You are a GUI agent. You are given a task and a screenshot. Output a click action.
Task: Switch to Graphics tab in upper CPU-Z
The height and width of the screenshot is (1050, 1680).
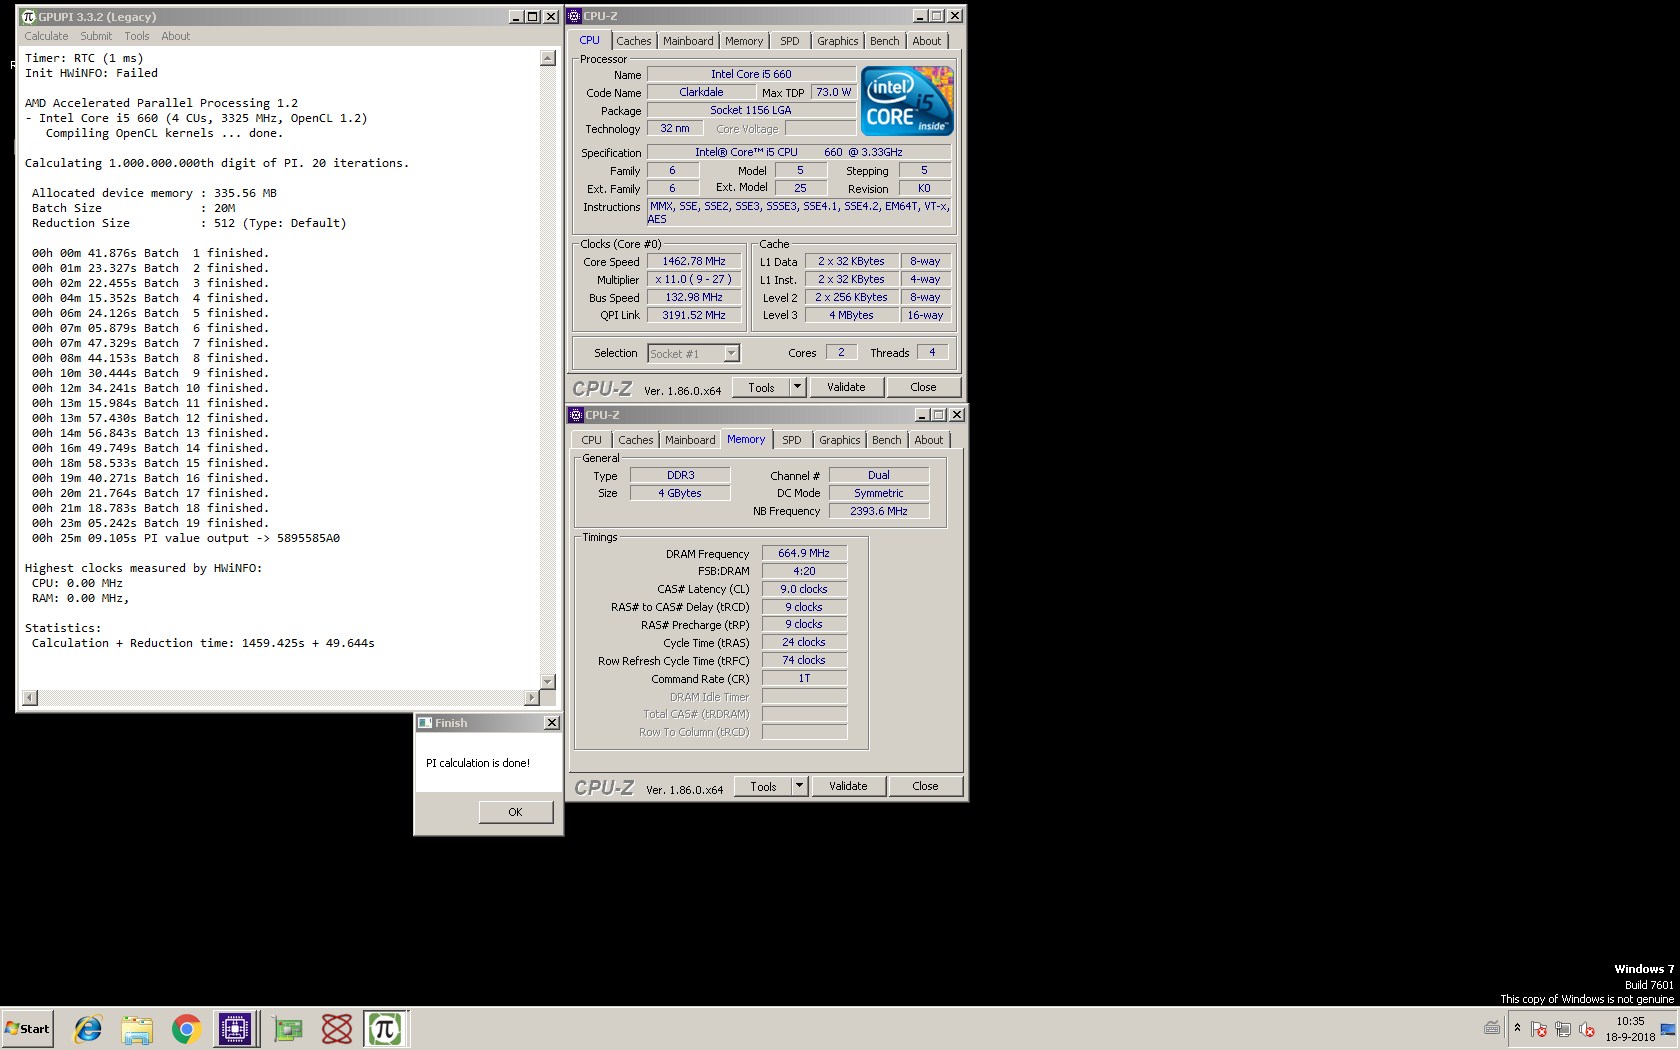[838, 41]
